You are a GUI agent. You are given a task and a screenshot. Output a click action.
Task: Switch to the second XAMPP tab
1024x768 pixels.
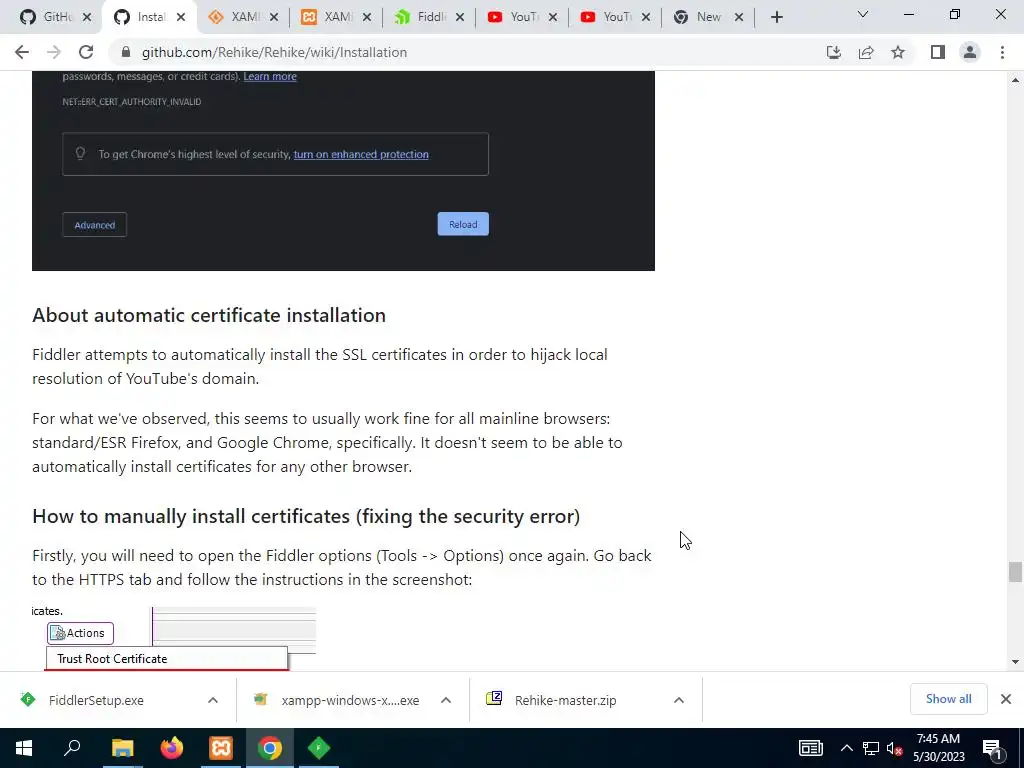(x=328, y=17)
